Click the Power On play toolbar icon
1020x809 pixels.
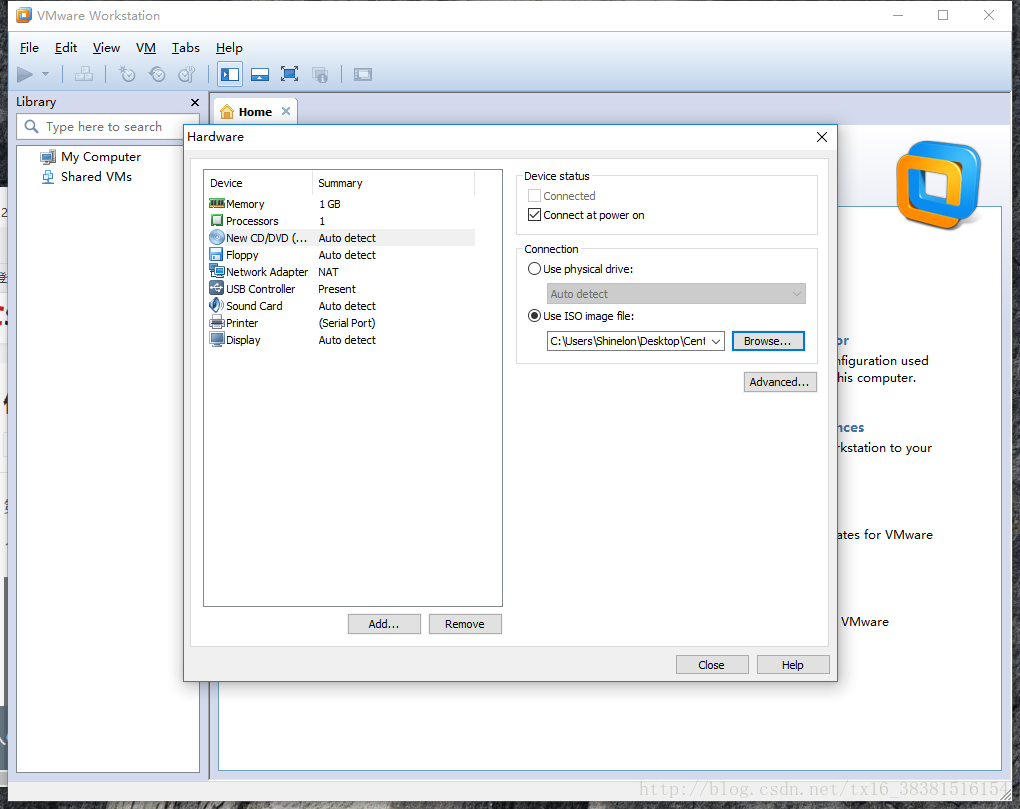[25, 74]
